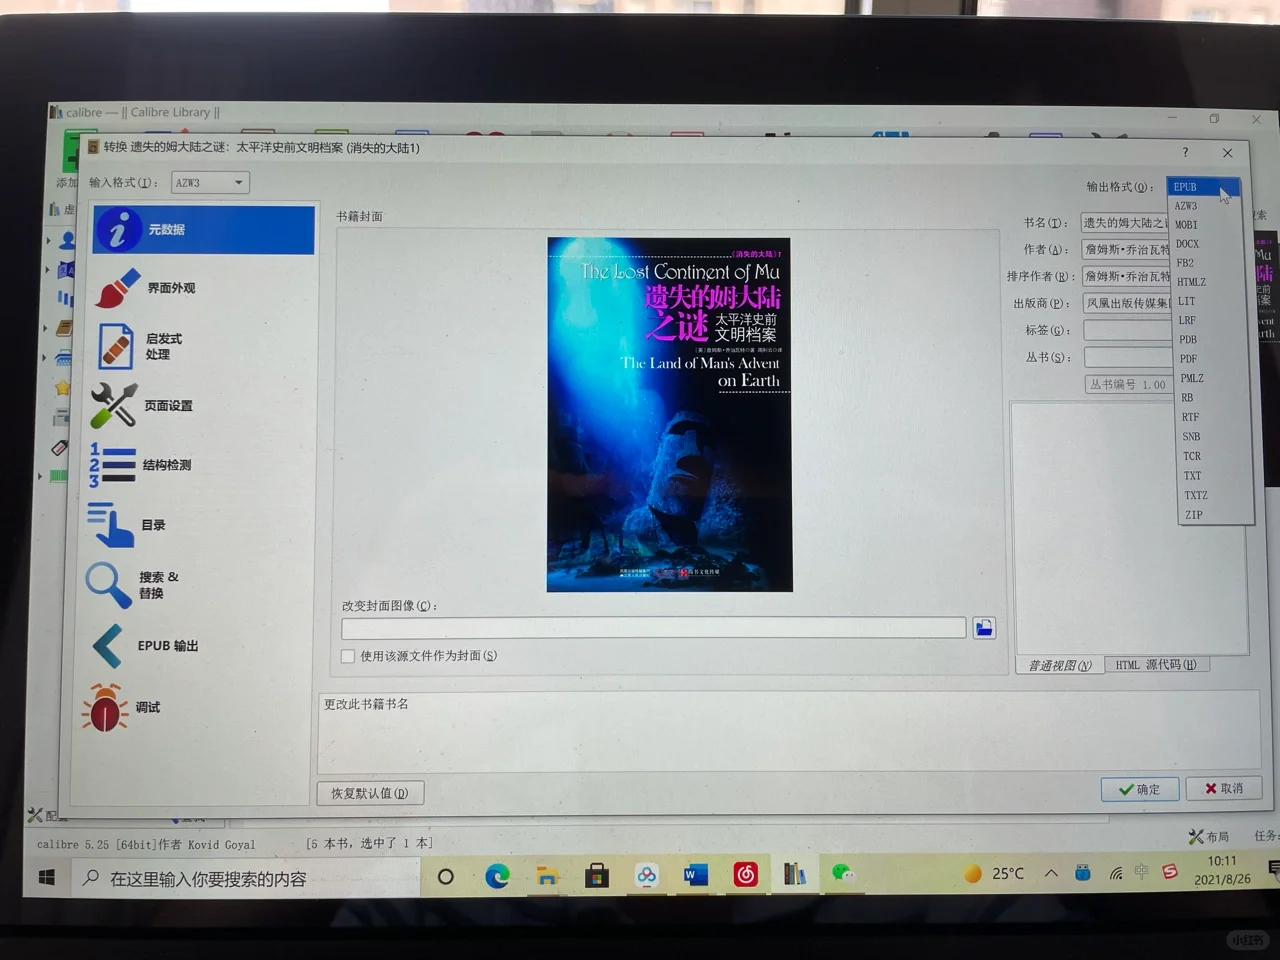The height and width of the screenshot is (960, 1280).
Task: Click the Windows Start button
Action: pos(46,877)
